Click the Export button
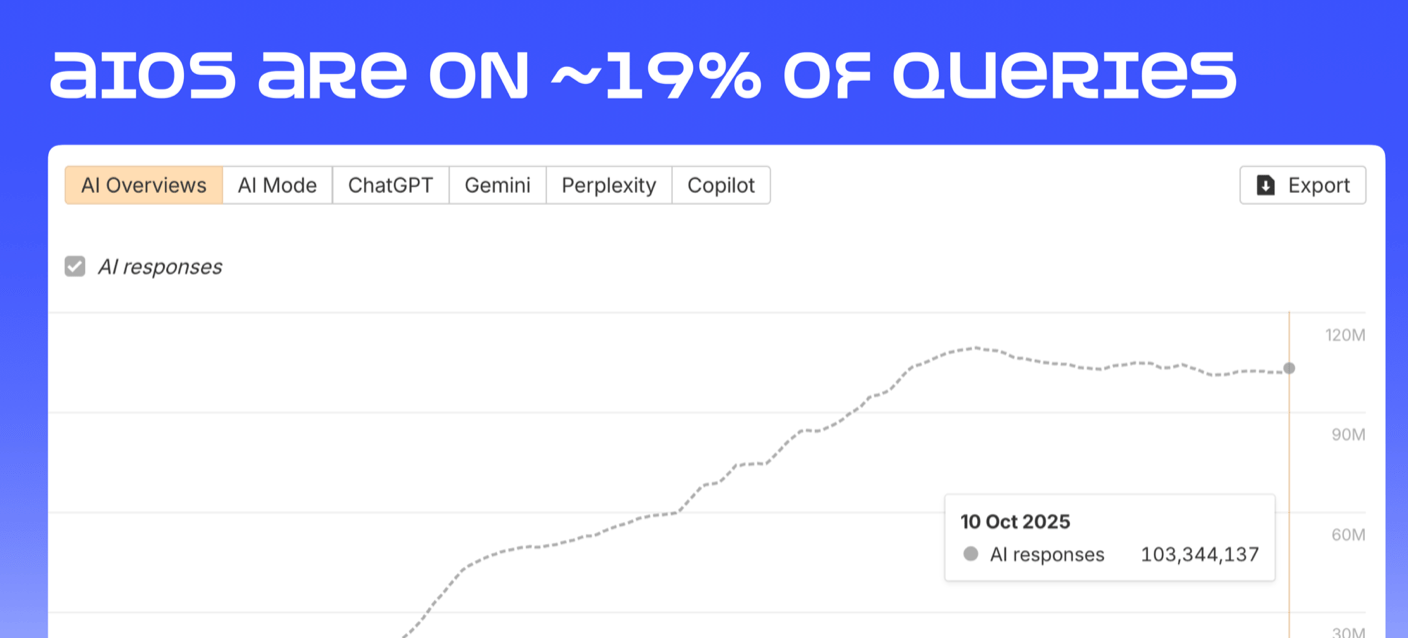The height and width of the screenshot is (638, 1408). coord(1303,185)
